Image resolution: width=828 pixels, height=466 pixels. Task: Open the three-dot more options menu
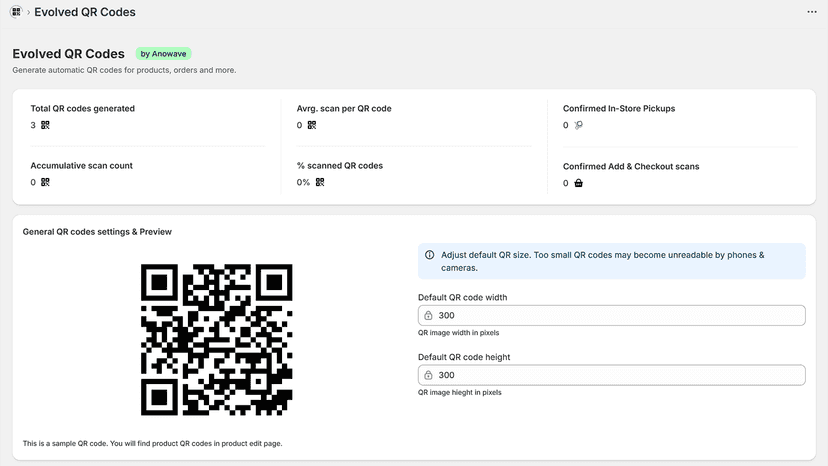click(x=812, y=12)
